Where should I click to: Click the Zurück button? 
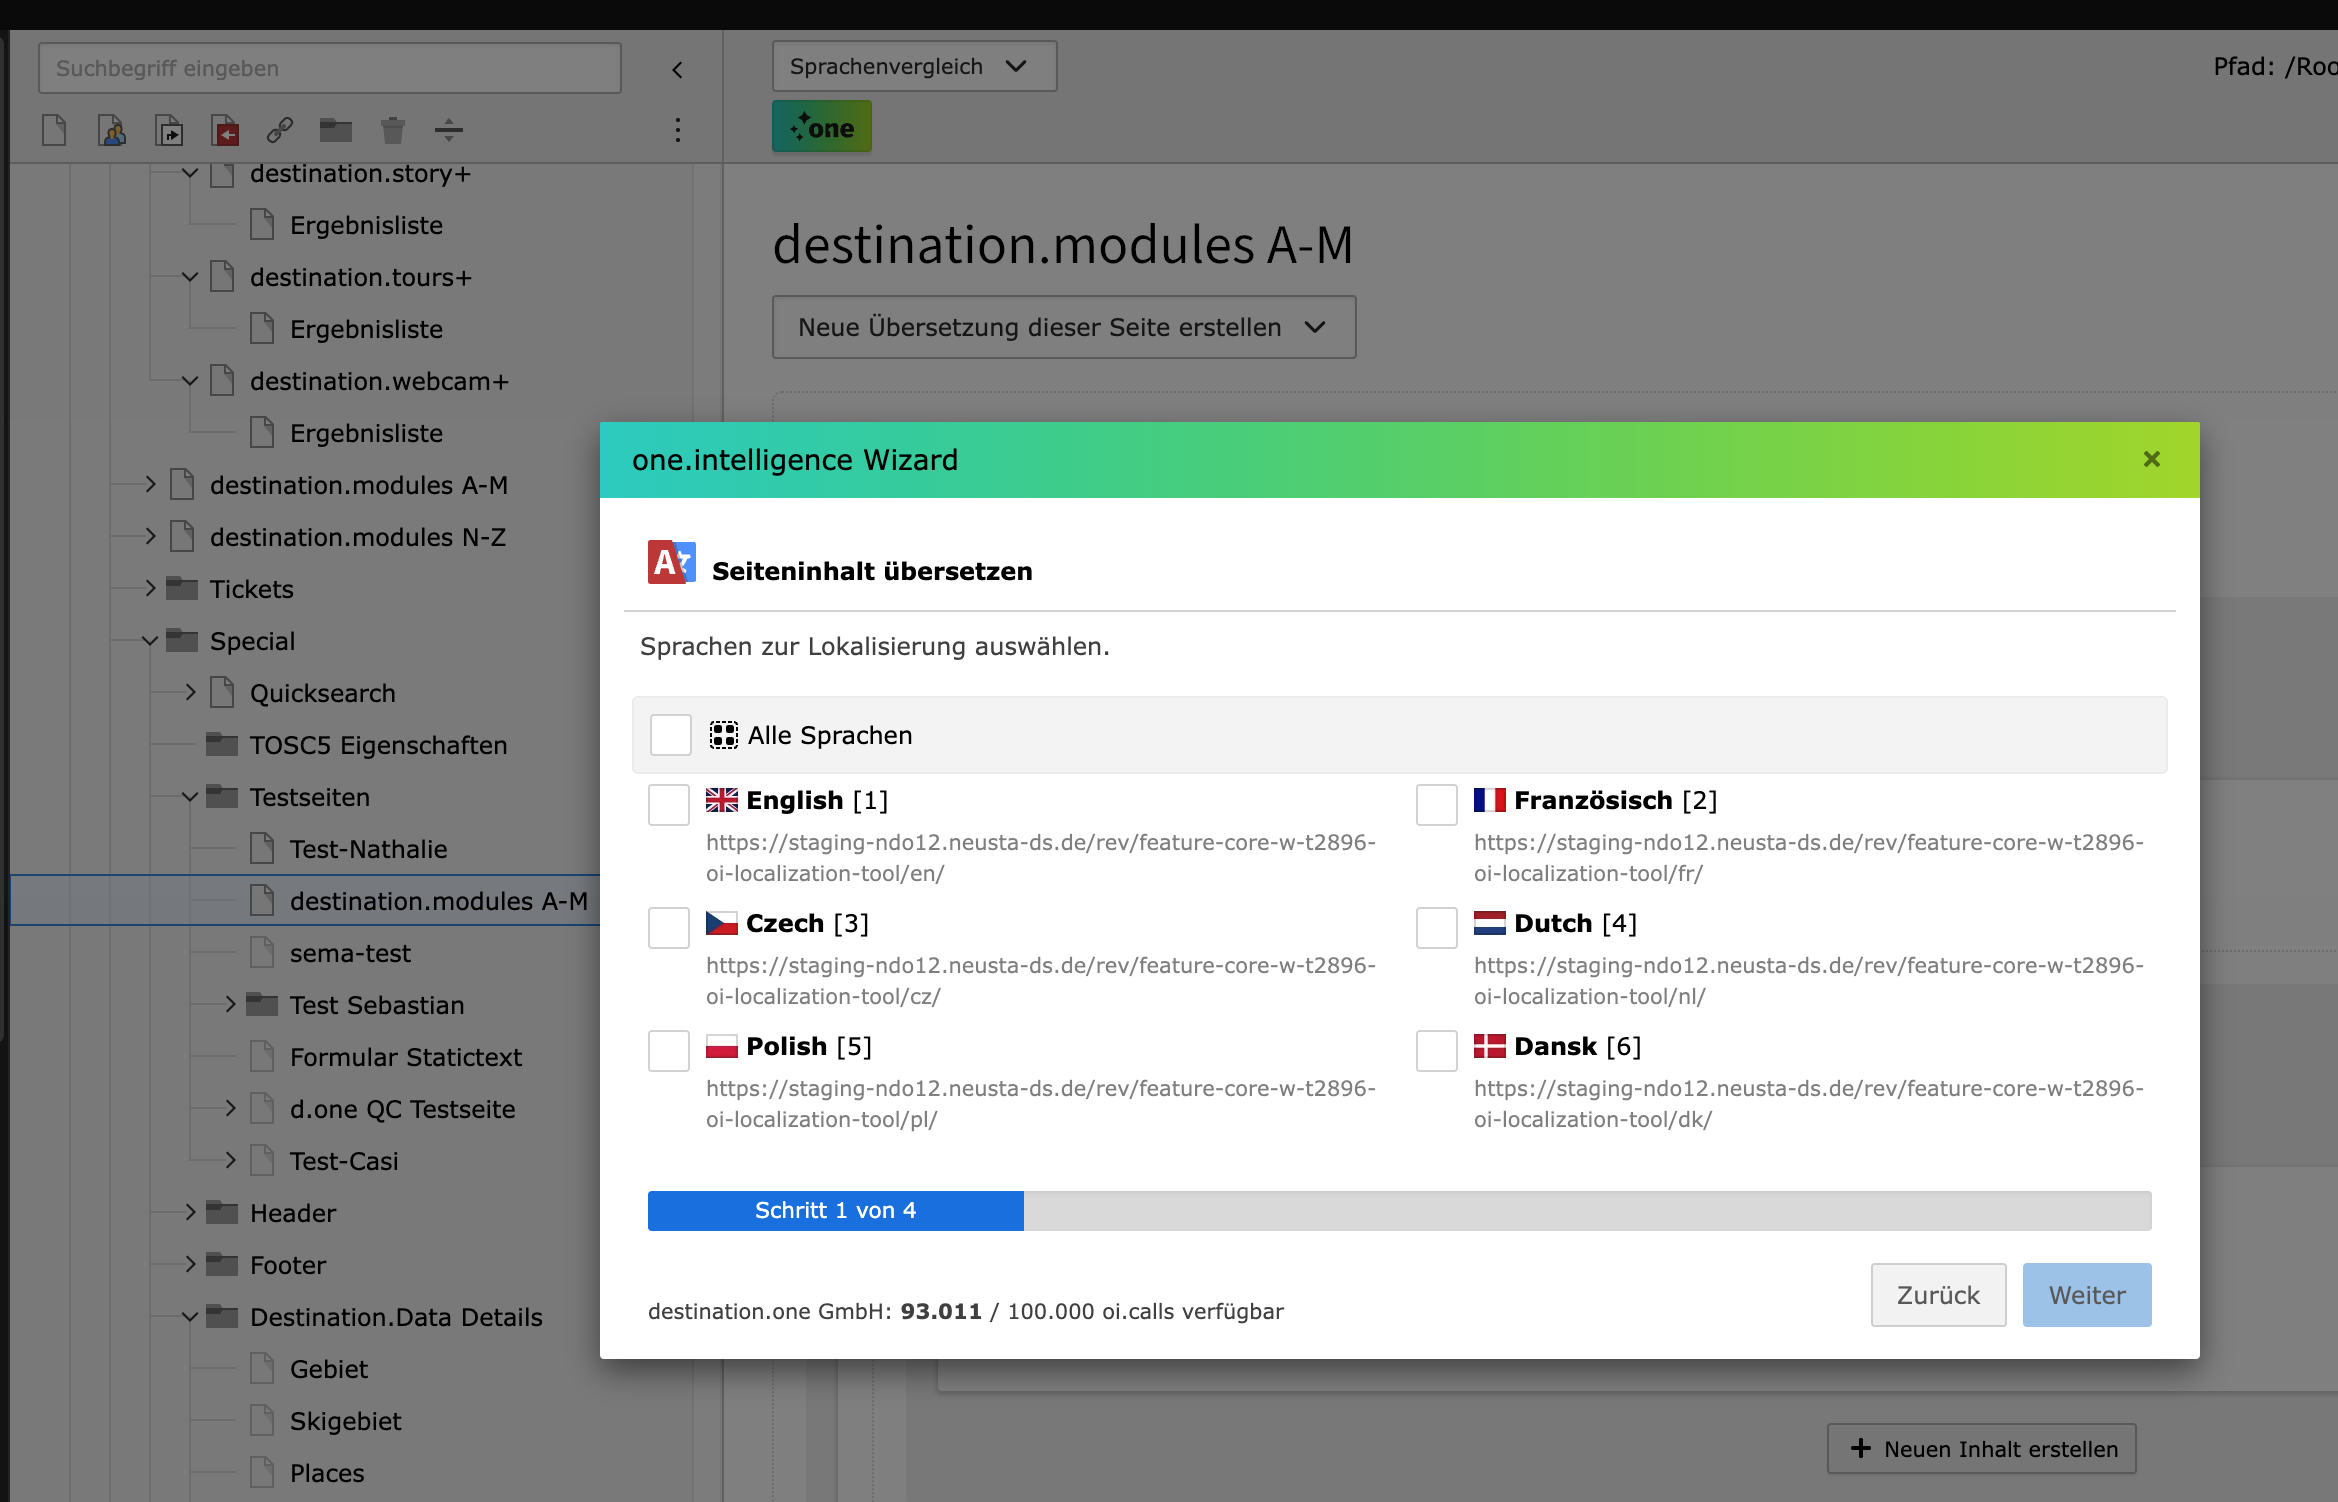pyautogui.click(x=1937, y=1294)
